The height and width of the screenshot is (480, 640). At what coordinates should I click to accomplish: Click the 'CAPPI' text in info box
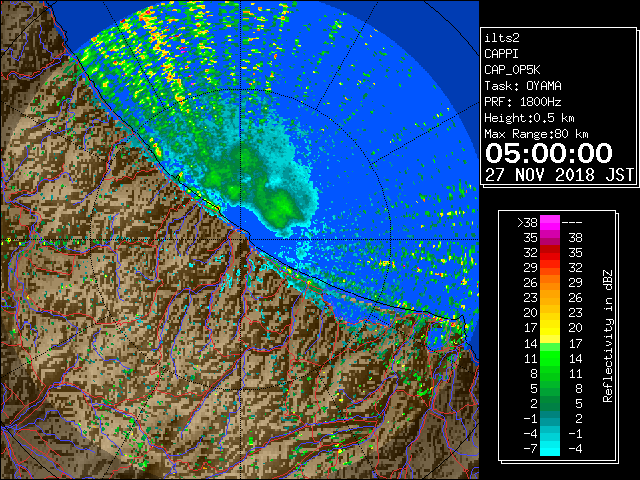[x=501, y=54]
